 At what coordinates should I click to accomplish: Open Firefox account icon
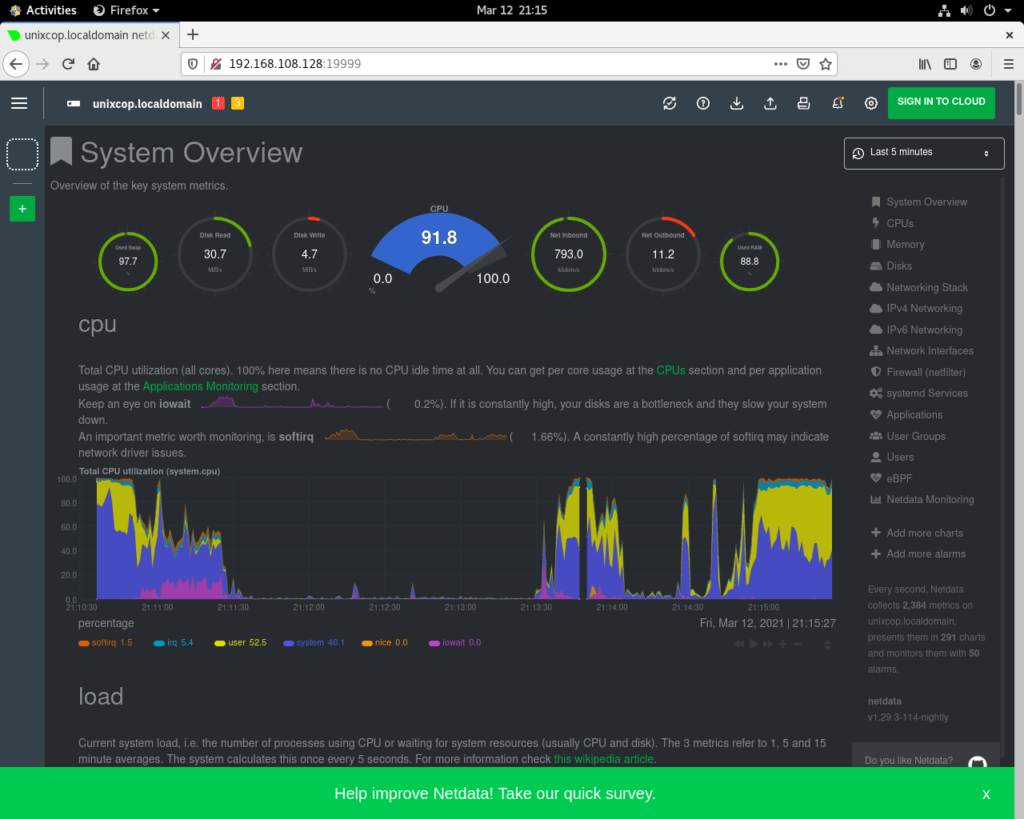pos(976,64)
